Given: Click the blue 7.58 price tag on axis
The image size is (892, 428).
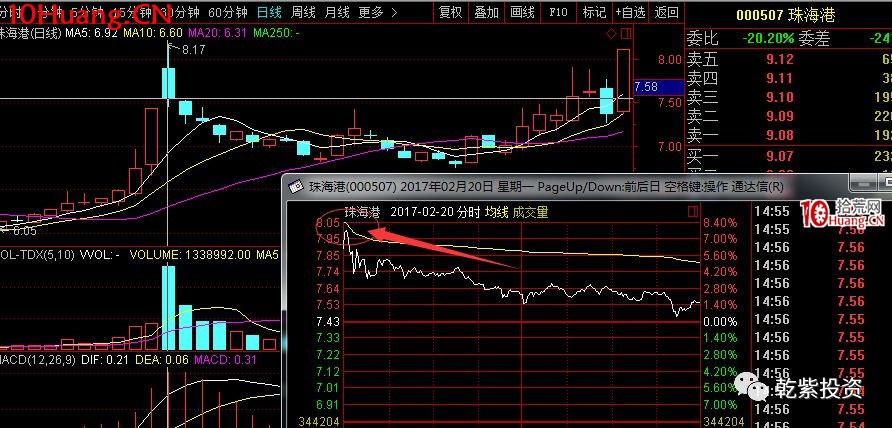Looking at the screenshot, I should (659, 87).
